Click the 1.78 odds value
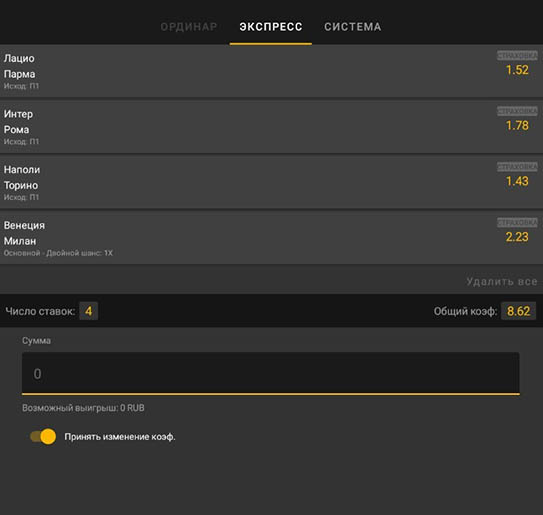543x515 pixels. (x=517, y=126)
